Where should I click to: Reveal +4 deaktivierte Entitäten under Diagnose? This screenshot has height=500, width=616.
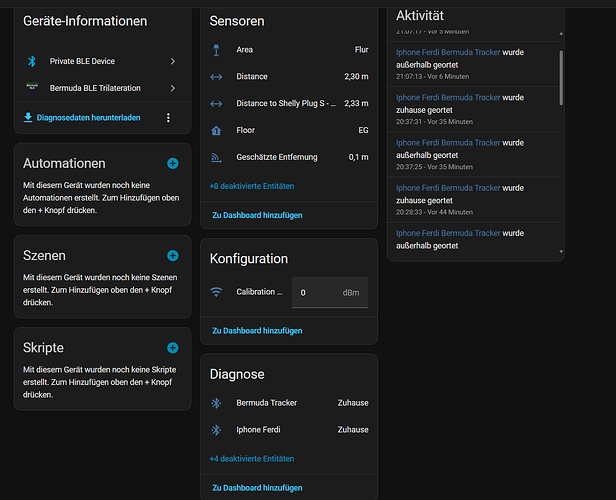251,458
